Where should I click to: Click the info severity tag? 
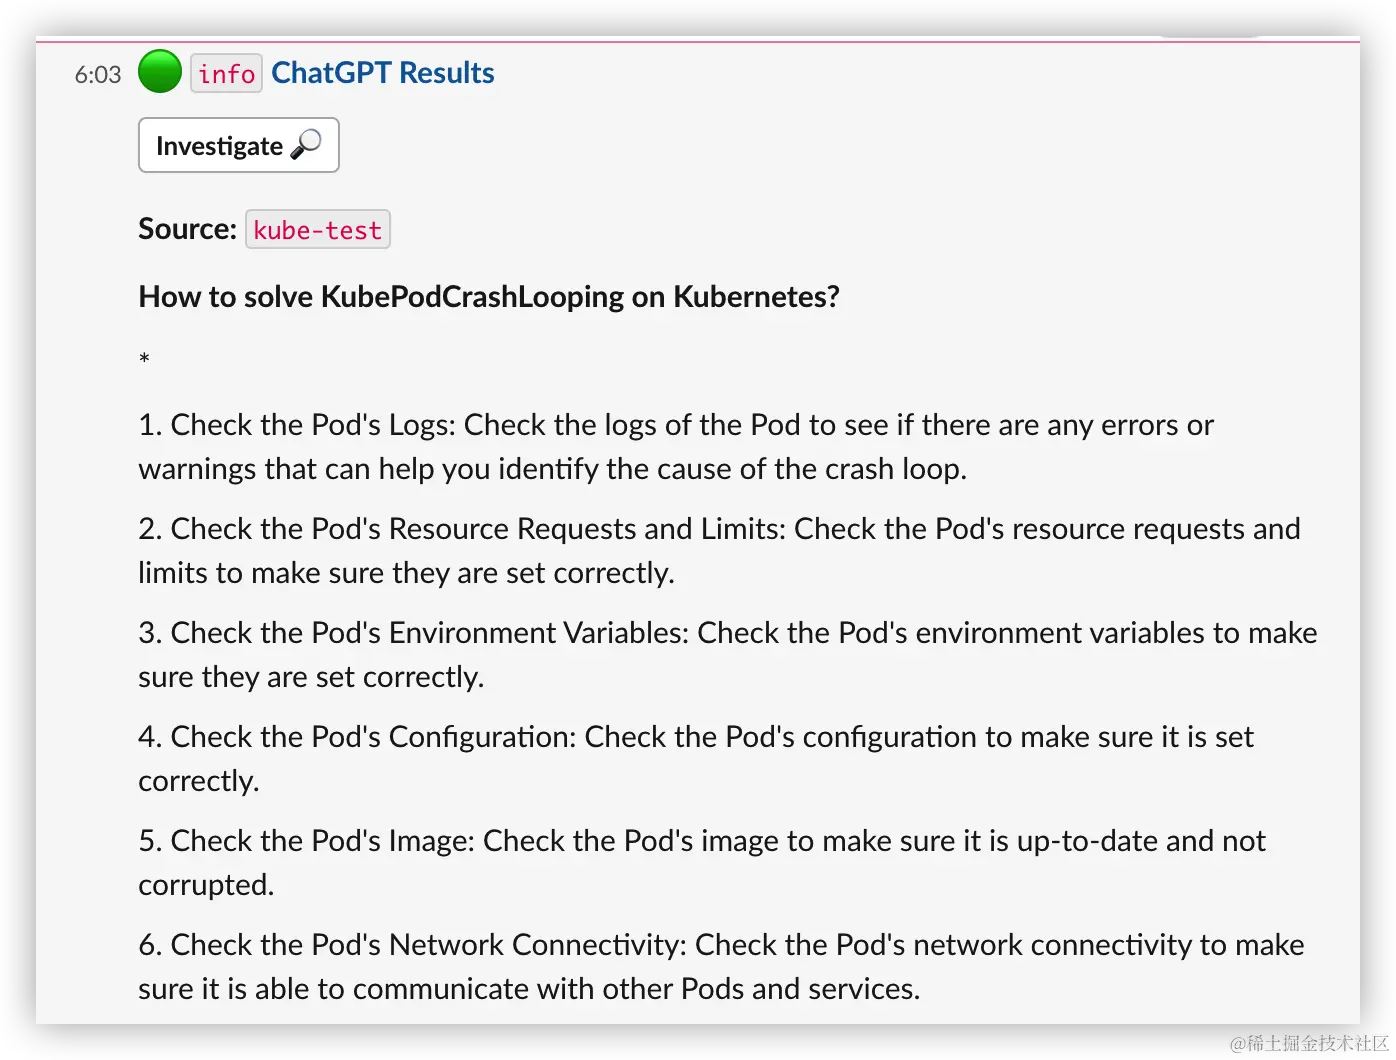[x=227, y=74]
